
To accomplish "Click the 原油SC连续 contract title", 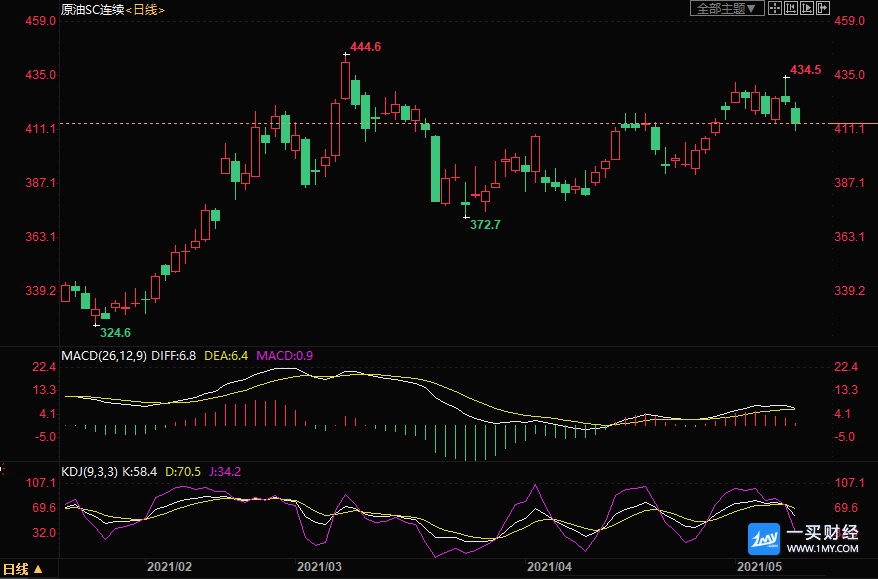I will pos(92,10).
